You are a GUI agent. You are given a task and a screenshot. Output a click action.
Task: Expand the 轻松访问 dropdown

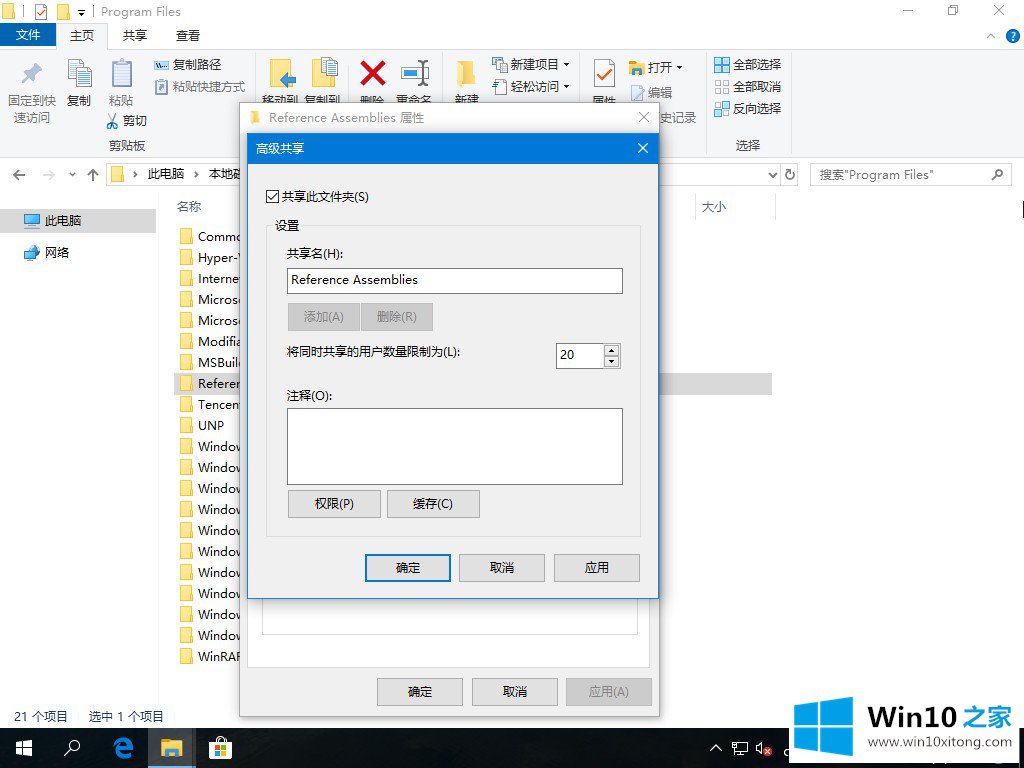(566, 87)
